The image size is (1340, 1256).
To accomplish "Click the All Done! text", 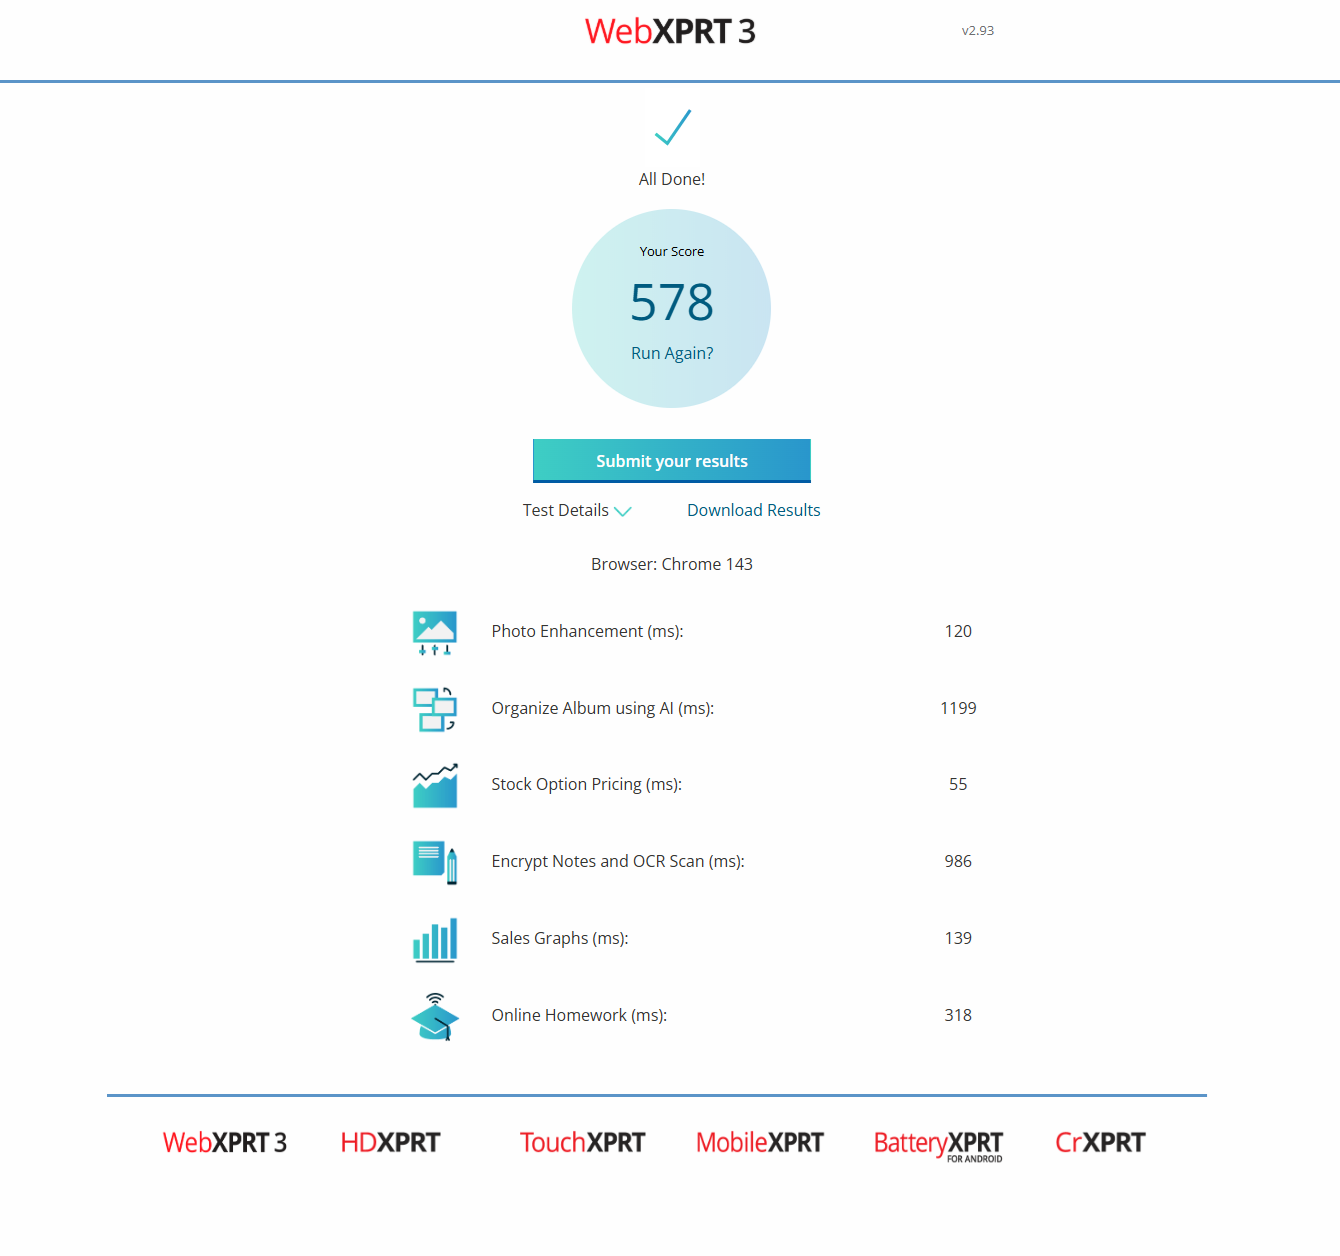I will tap(672, 179).
